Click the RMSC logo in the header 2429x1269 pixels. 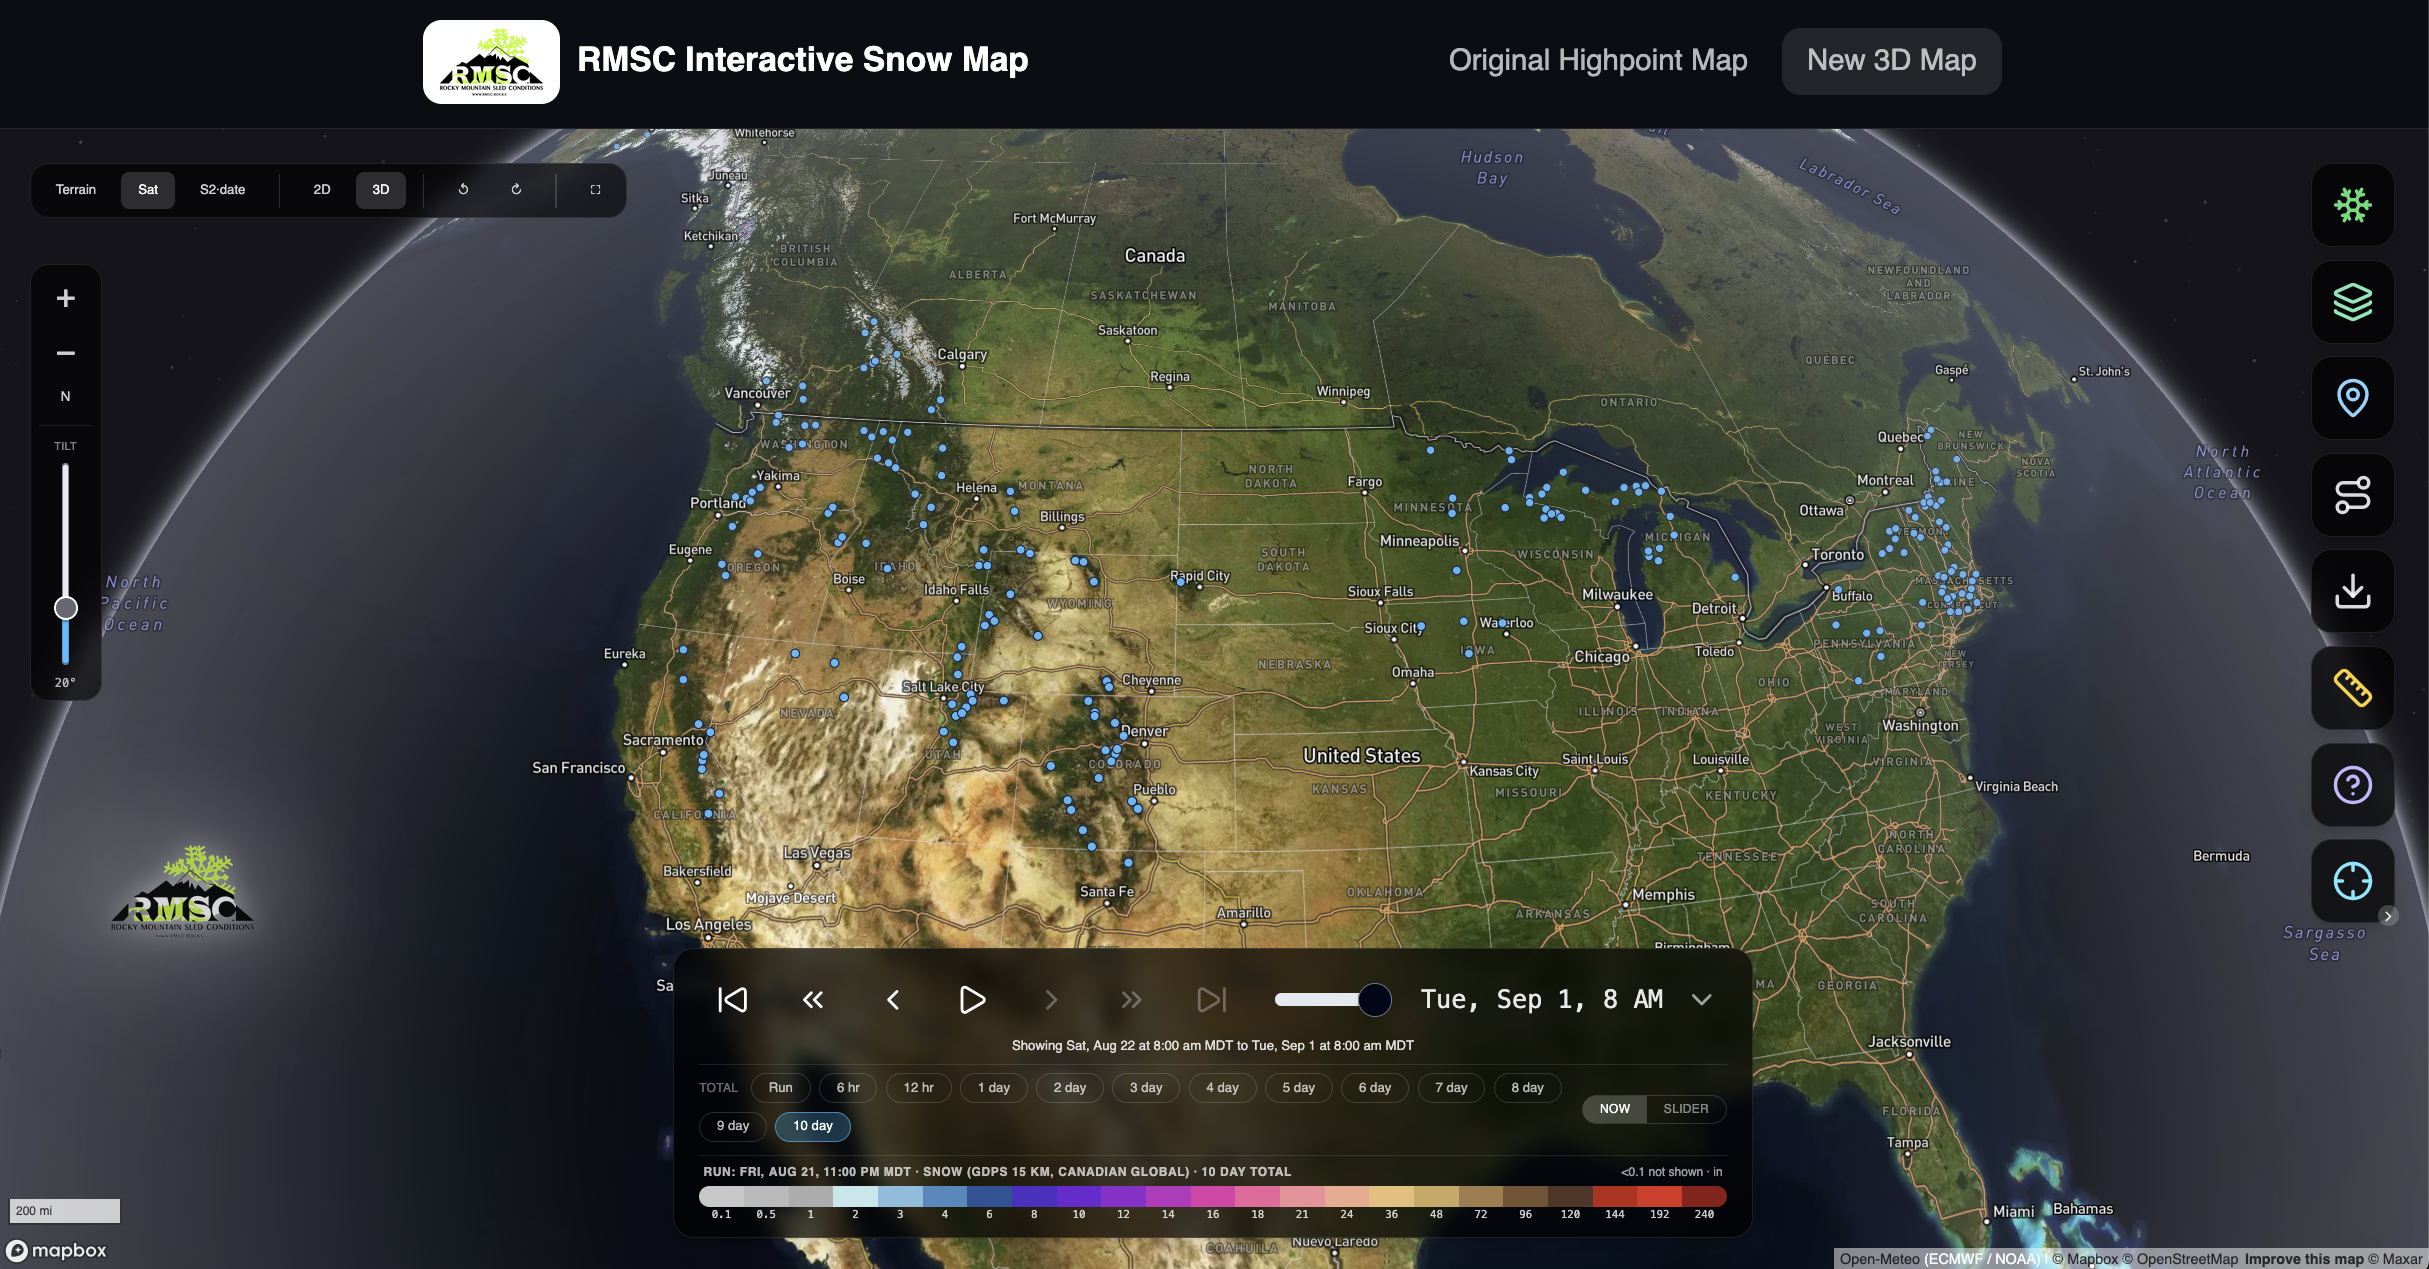(x=491, y=62)
